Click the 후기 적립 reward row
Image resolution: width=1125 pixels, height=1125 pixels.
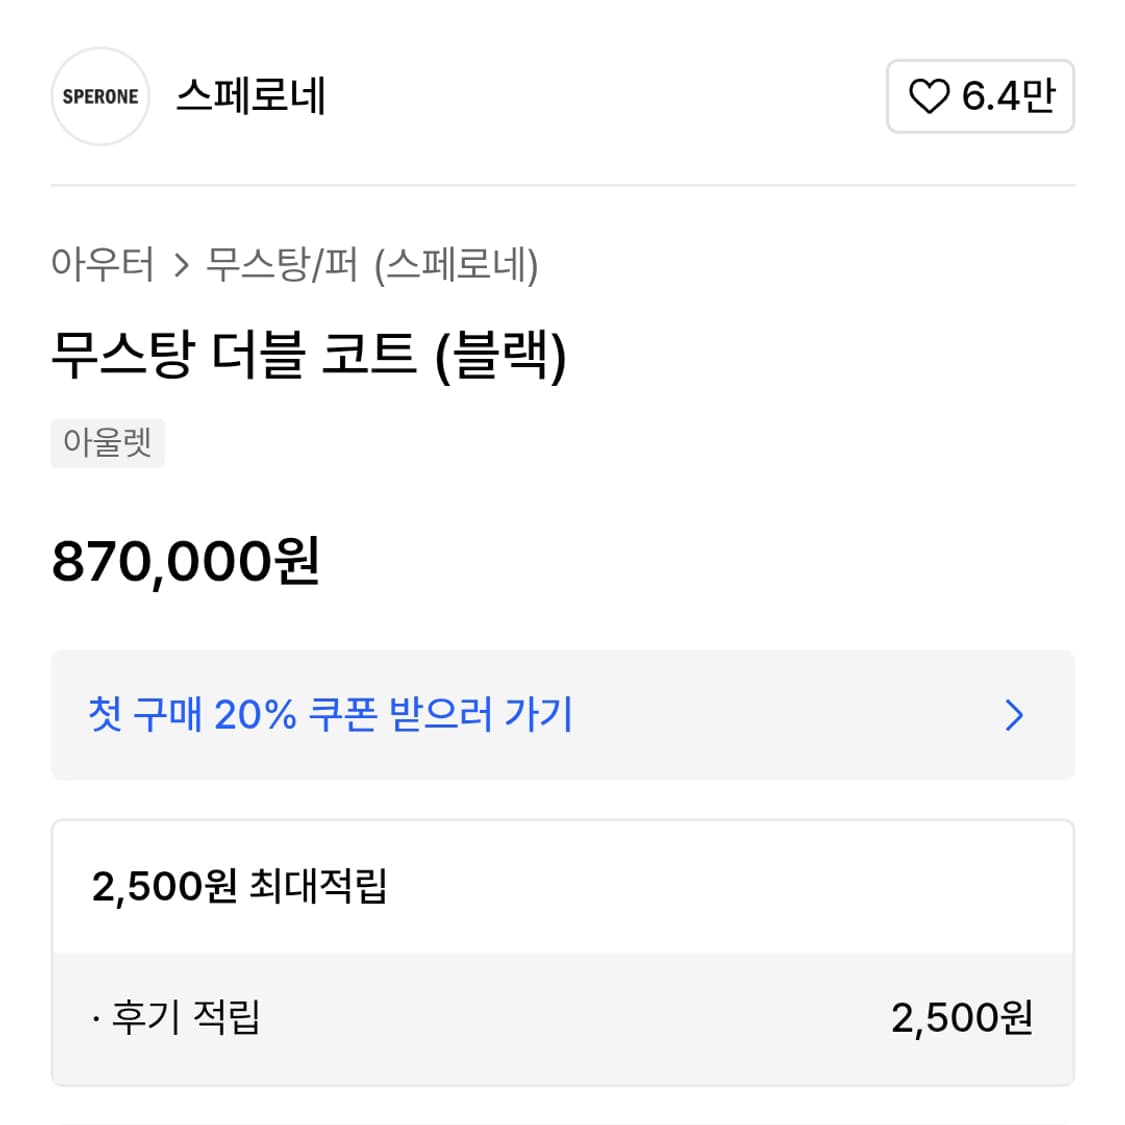(180, 1017)
